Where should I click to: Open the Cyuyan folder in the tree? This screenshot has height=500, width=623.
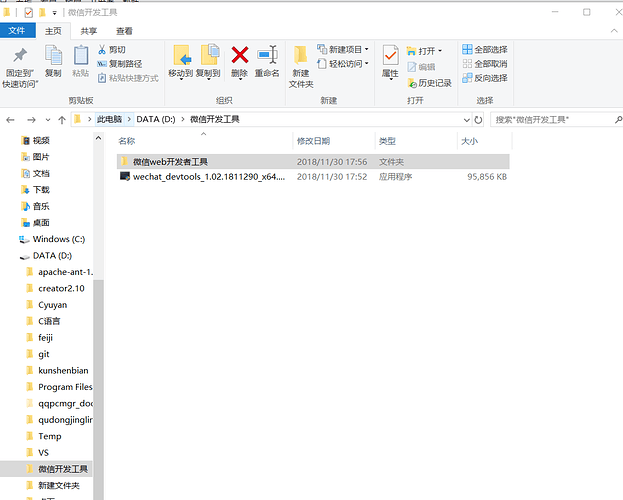(x=46, y=305)
